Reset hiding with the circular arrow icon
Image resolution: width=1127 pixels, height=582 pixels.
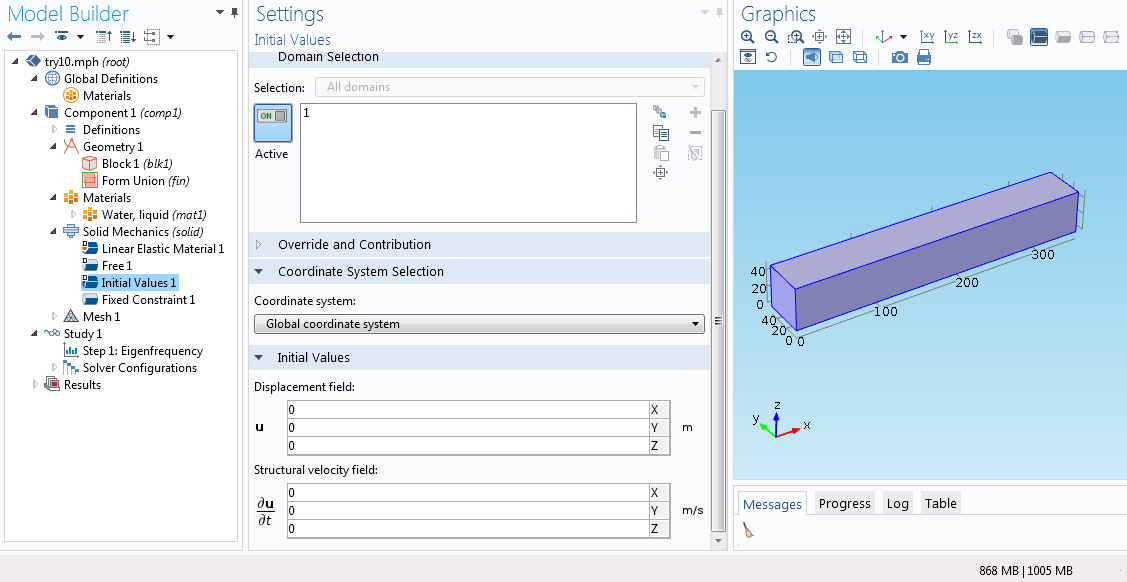click(x=771, y=58)
